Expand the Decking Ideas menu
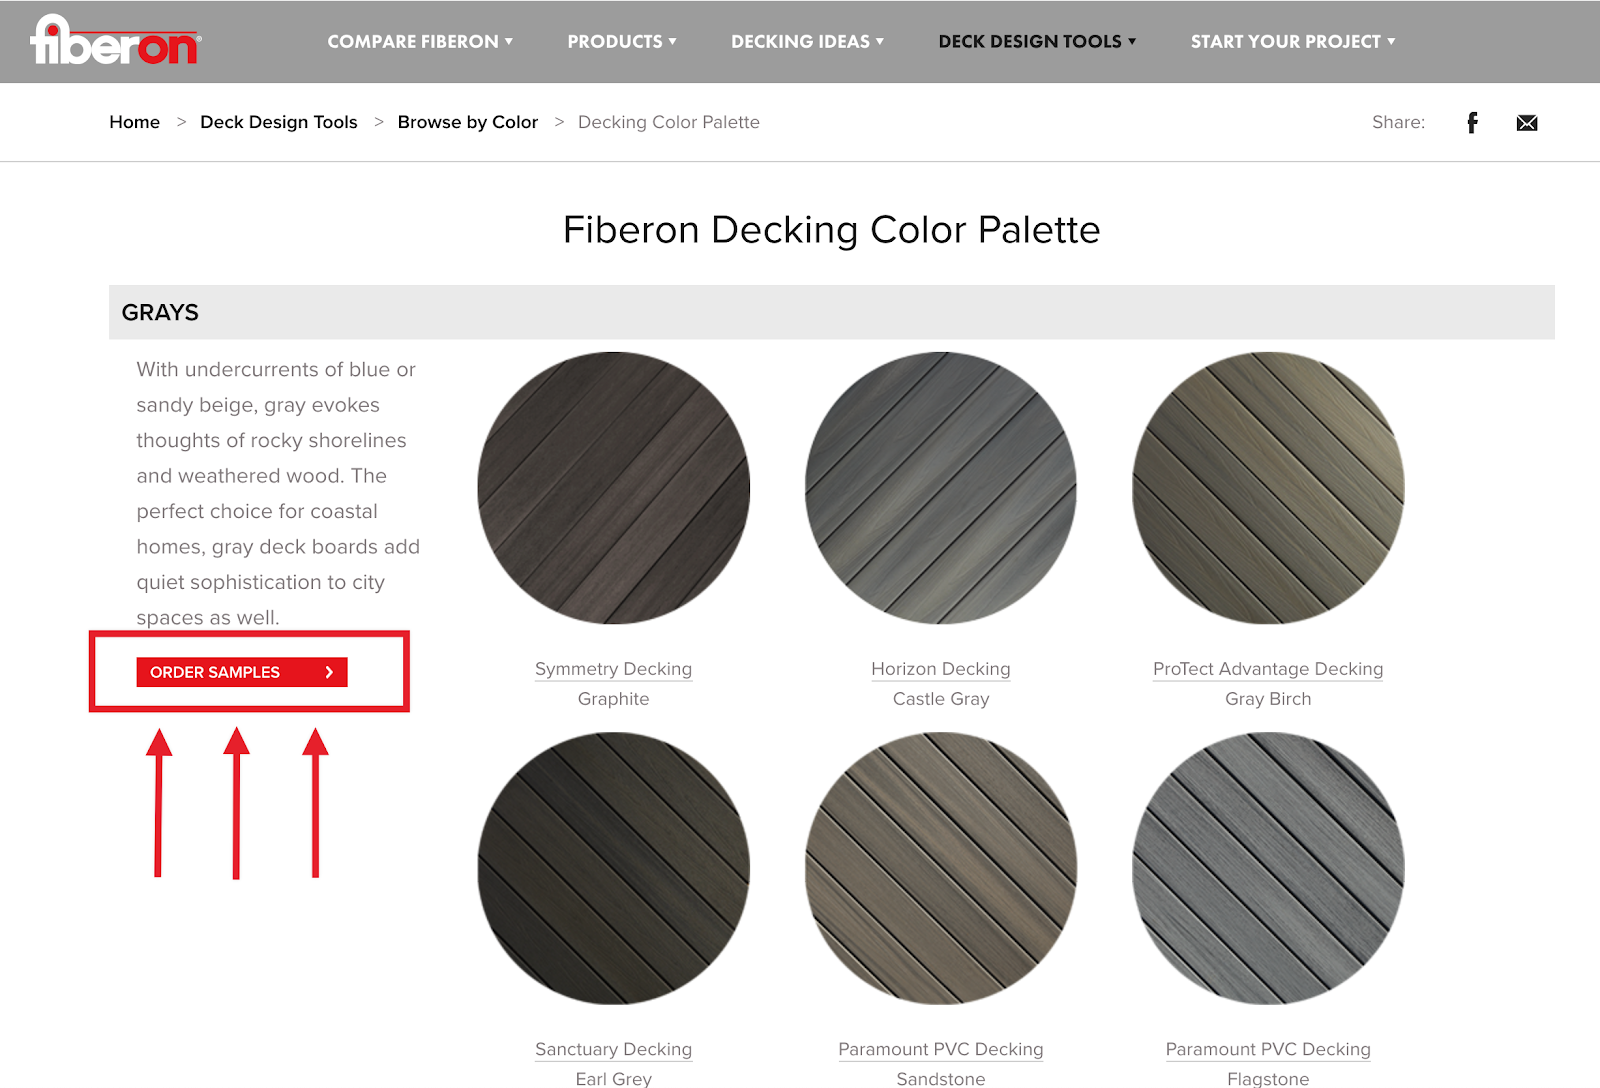1600x1088 pixels. [x=807, y=42]
